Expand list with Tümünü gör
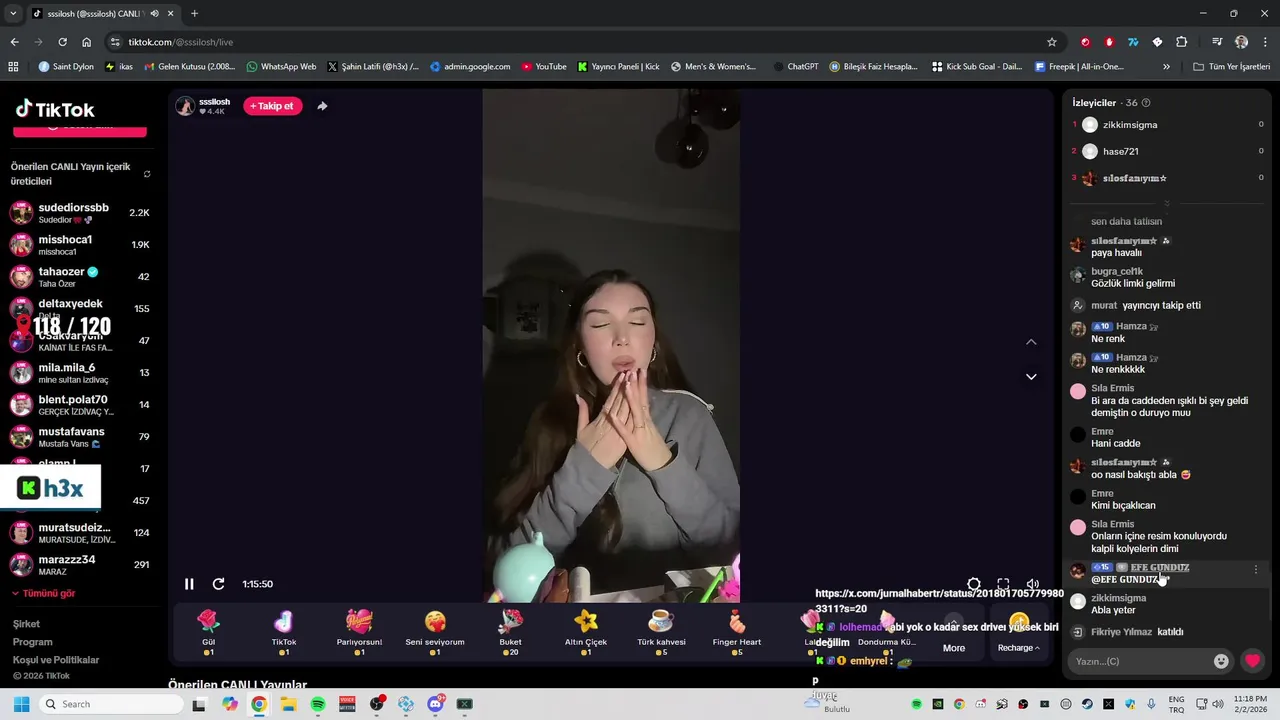Image resolution: width=1280 pixels, height=720 pixels. click(43, 593)
